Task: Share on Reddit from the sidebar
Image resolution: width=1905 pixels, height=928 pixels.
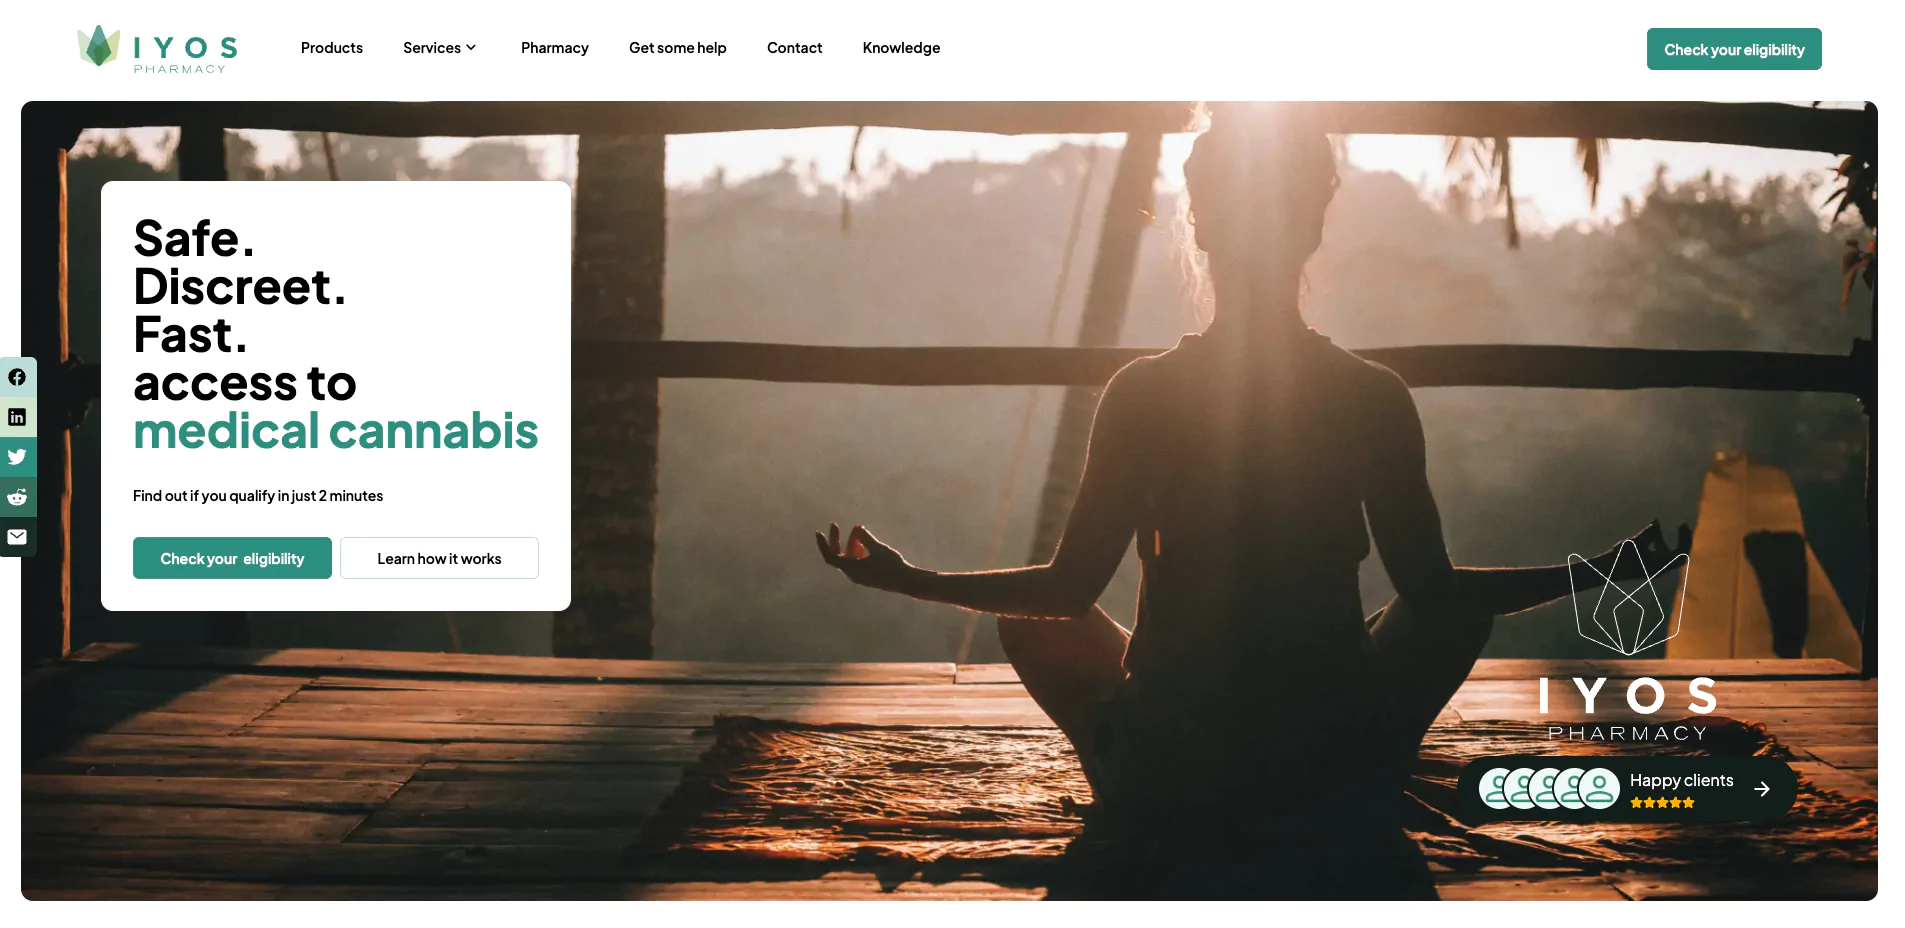Action: tap(17, 497)
